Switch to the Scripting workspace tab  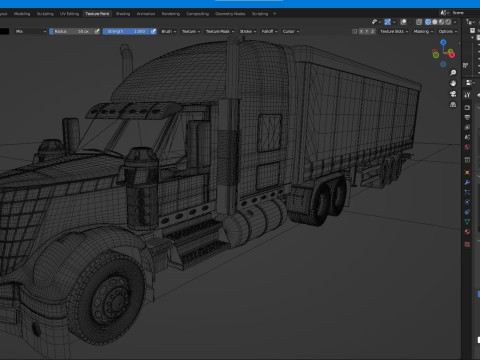(260, 14)
